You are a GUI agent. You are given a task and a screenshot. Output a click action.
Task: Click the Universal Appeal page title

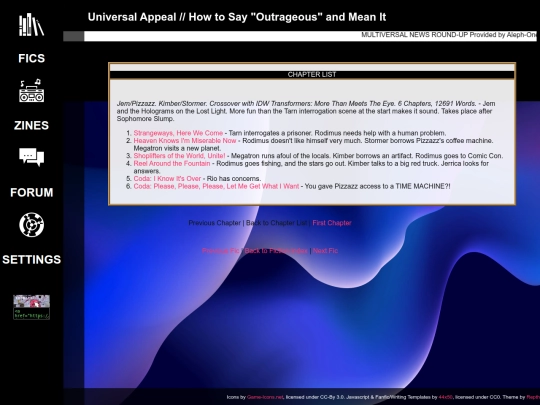click(x=237, y=17)
